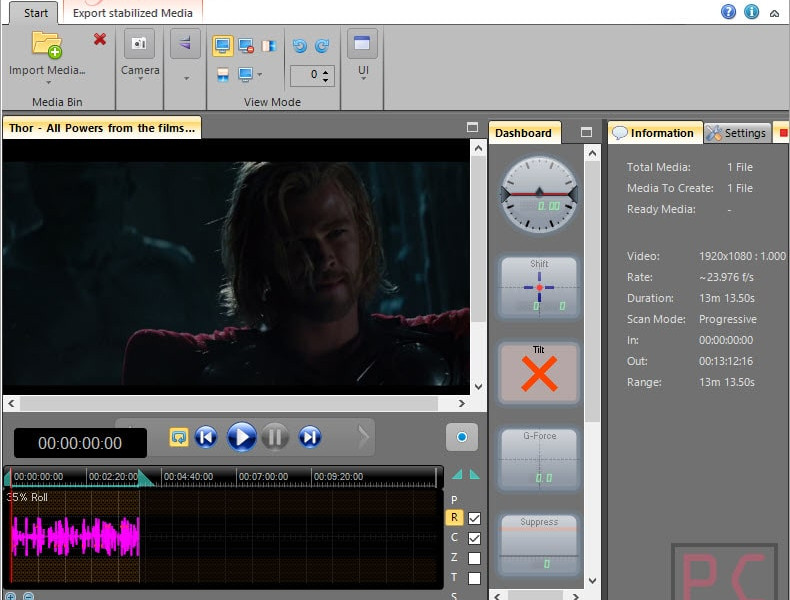Click the Suppress gauge
Image resolution: width=790 pixels, height=600 pixels.
point(539,544)
